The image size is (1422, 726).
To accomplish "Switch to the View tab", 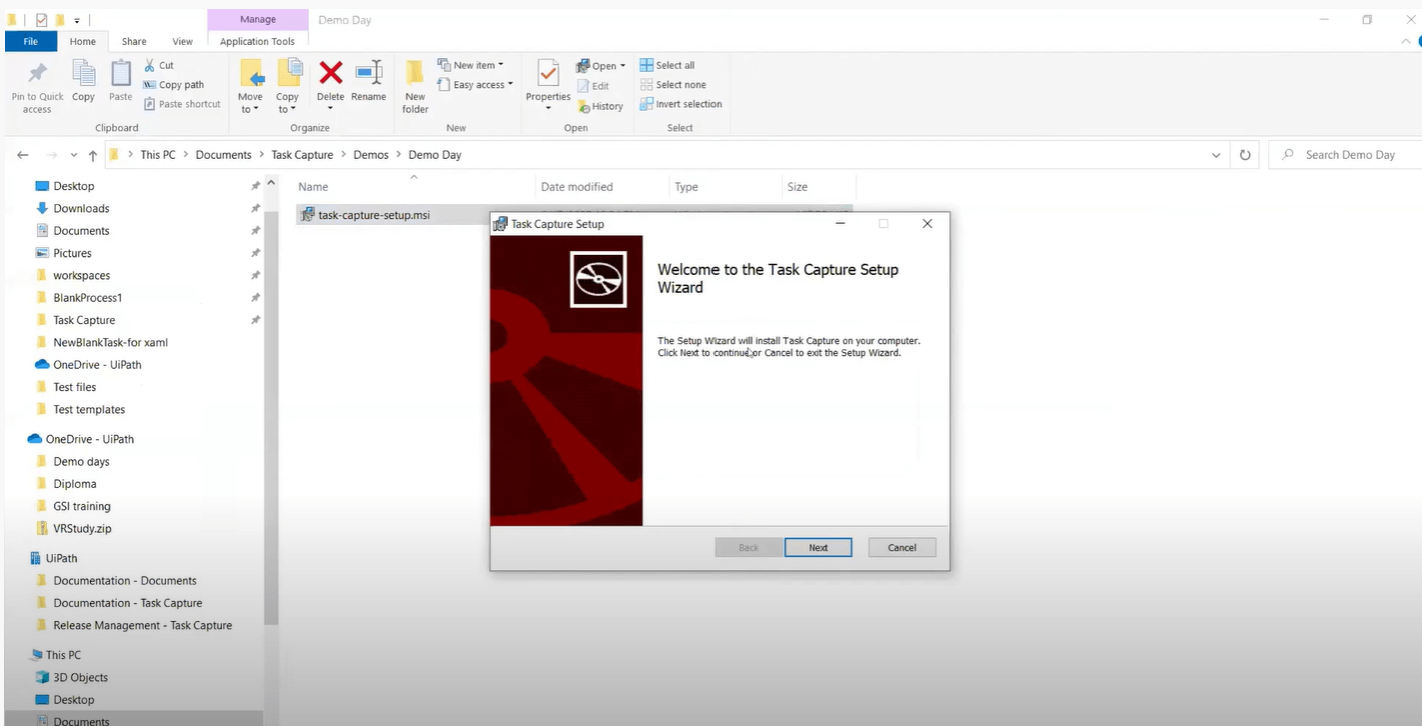I will click(x=182, y=41).
